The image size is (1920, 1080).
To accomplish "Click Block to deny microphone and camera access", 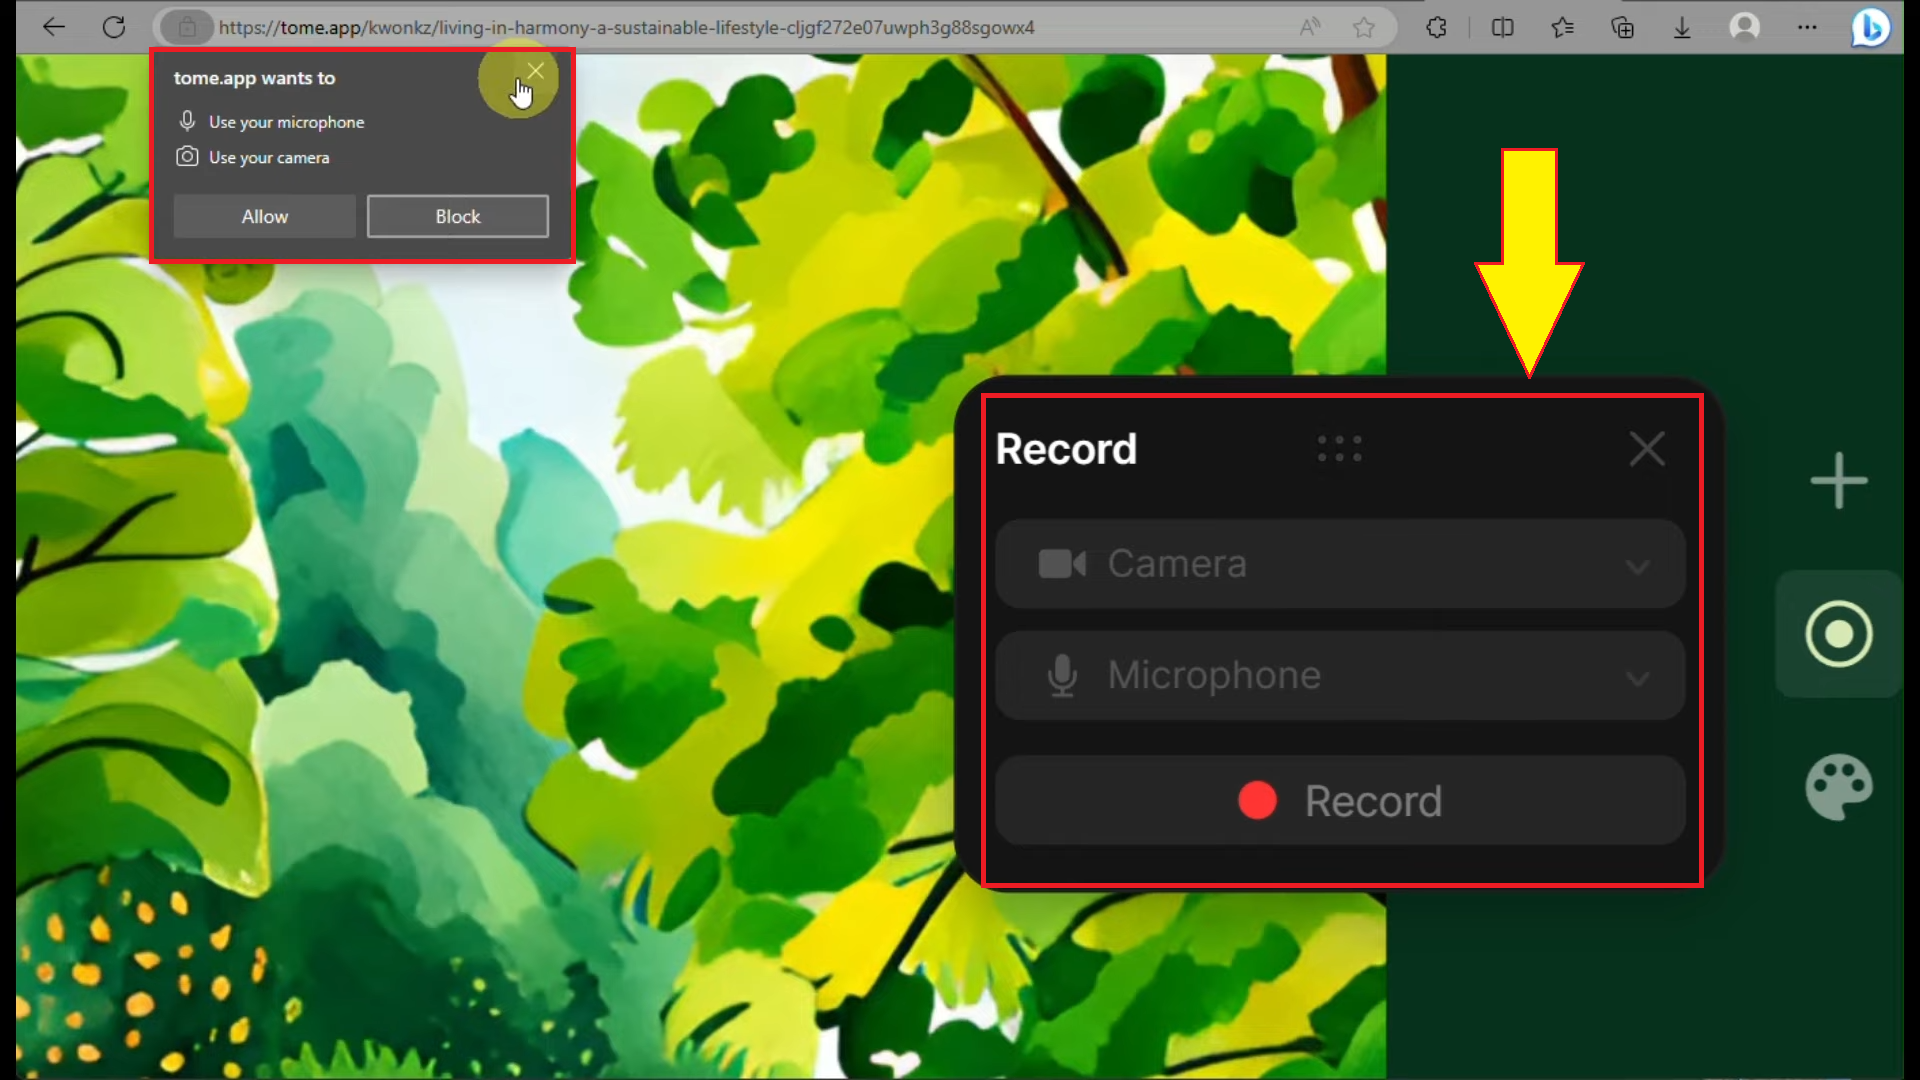I will (x=458, y=216).
